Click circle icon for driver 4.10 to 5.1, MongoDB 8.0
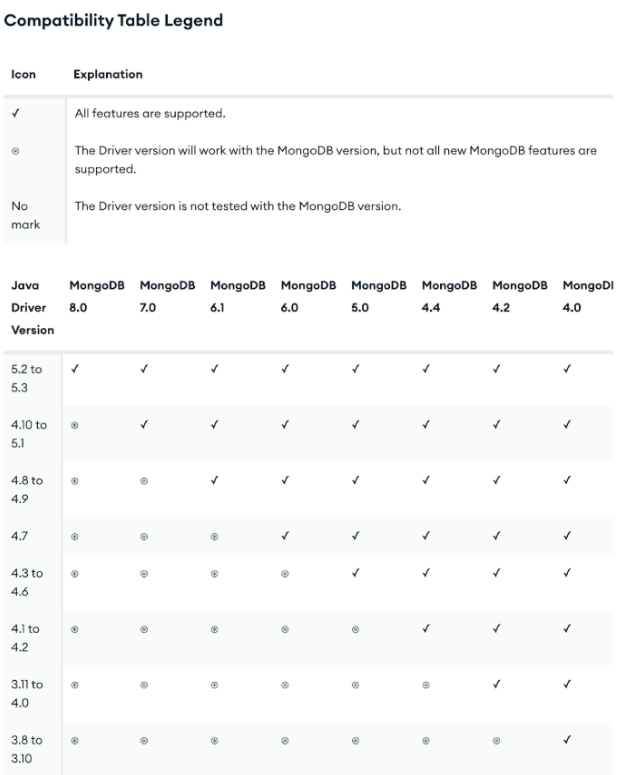 (x=75, y=425)
